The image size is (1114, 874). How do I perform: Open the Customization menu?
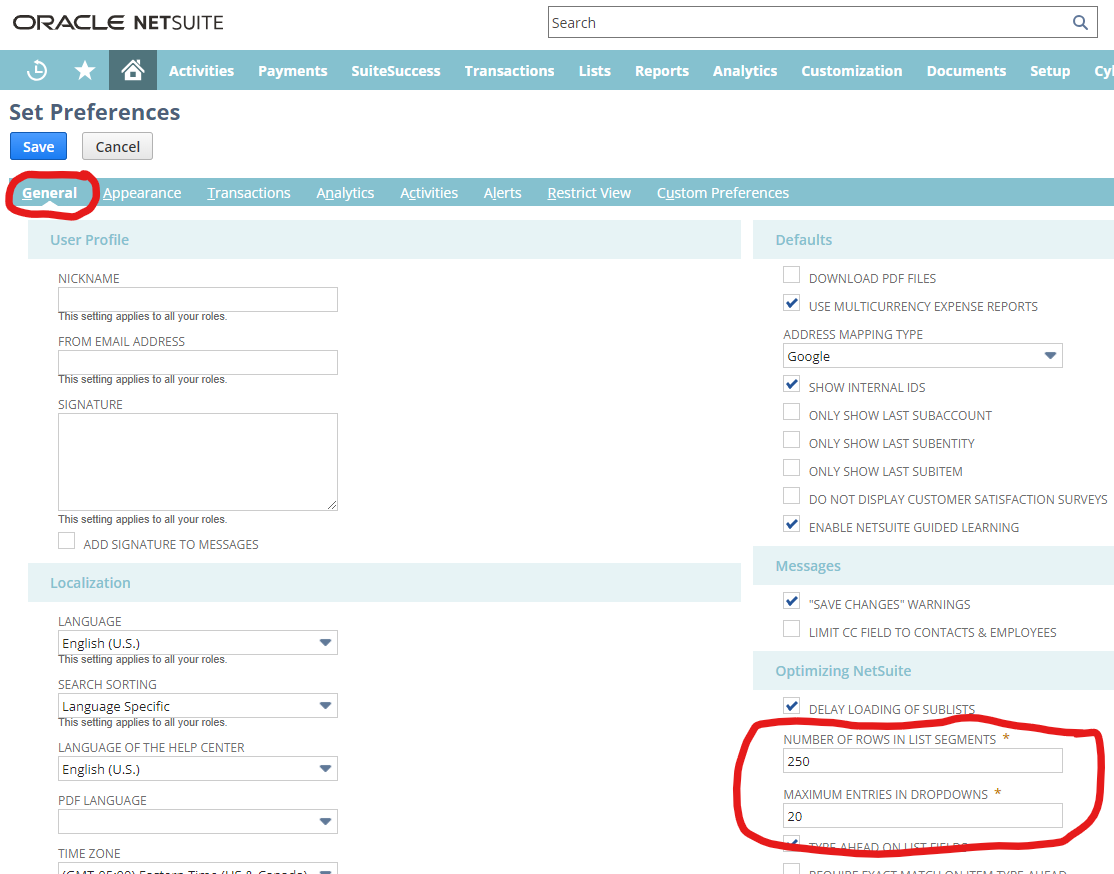[852, 71]
